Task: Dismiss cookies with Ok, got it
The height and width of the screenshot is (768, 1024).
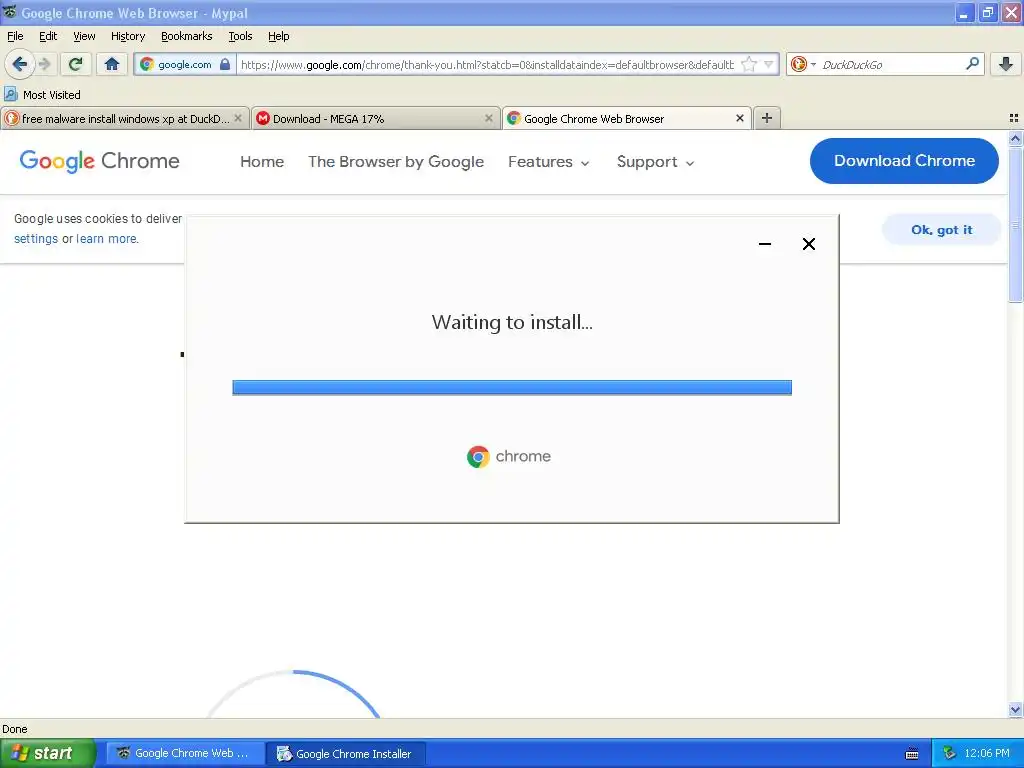Action: pos(941,229)
